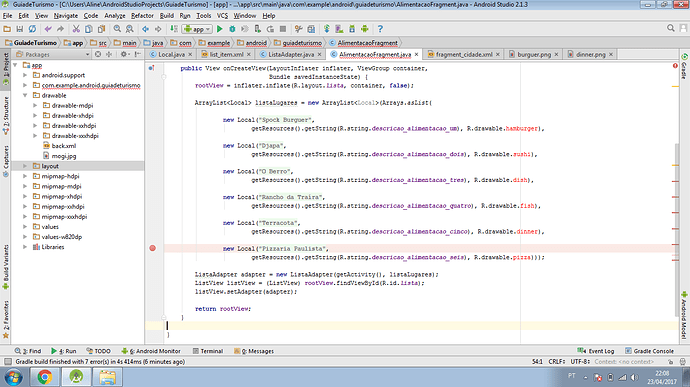Run the app with the green play icon
The height and width of the screenshot is (387, 690).
220,29
